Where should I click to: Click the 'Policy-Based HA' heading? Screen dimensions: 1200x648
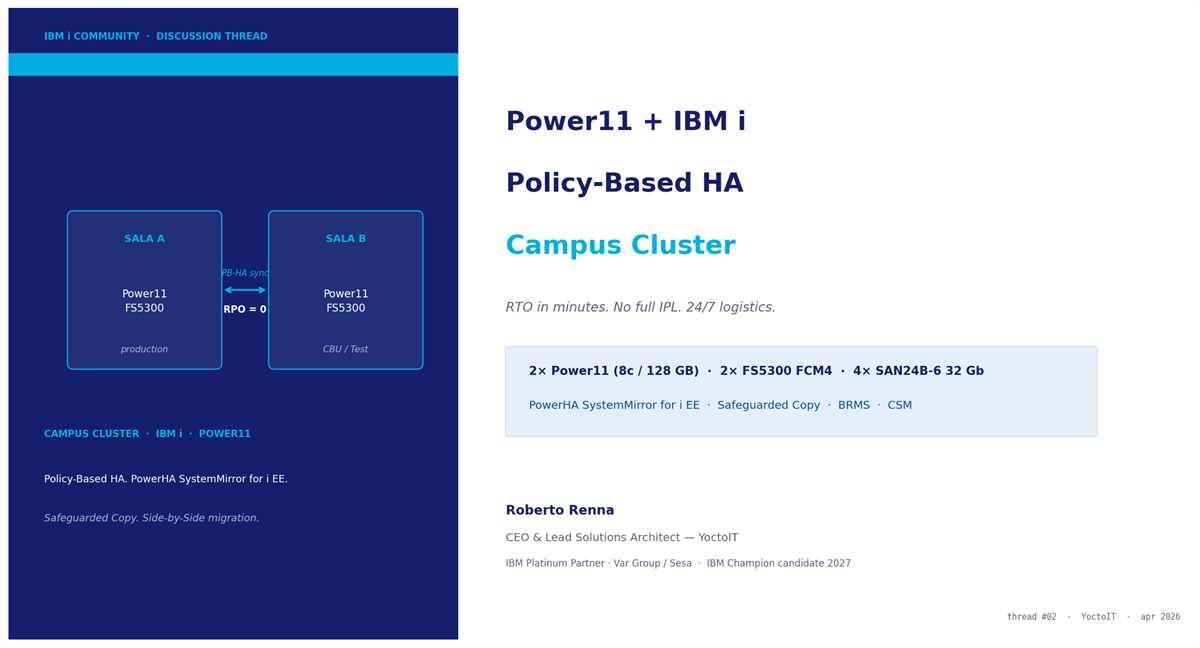tap(624, 184)
